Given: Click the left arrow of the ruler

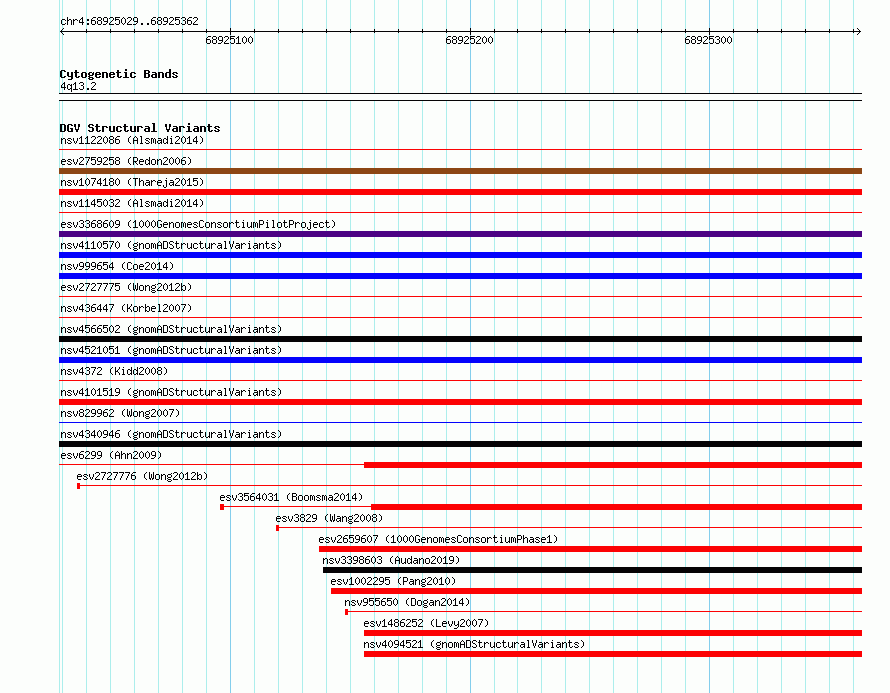Looking at the screenshot, I should (x=62, y=31).
